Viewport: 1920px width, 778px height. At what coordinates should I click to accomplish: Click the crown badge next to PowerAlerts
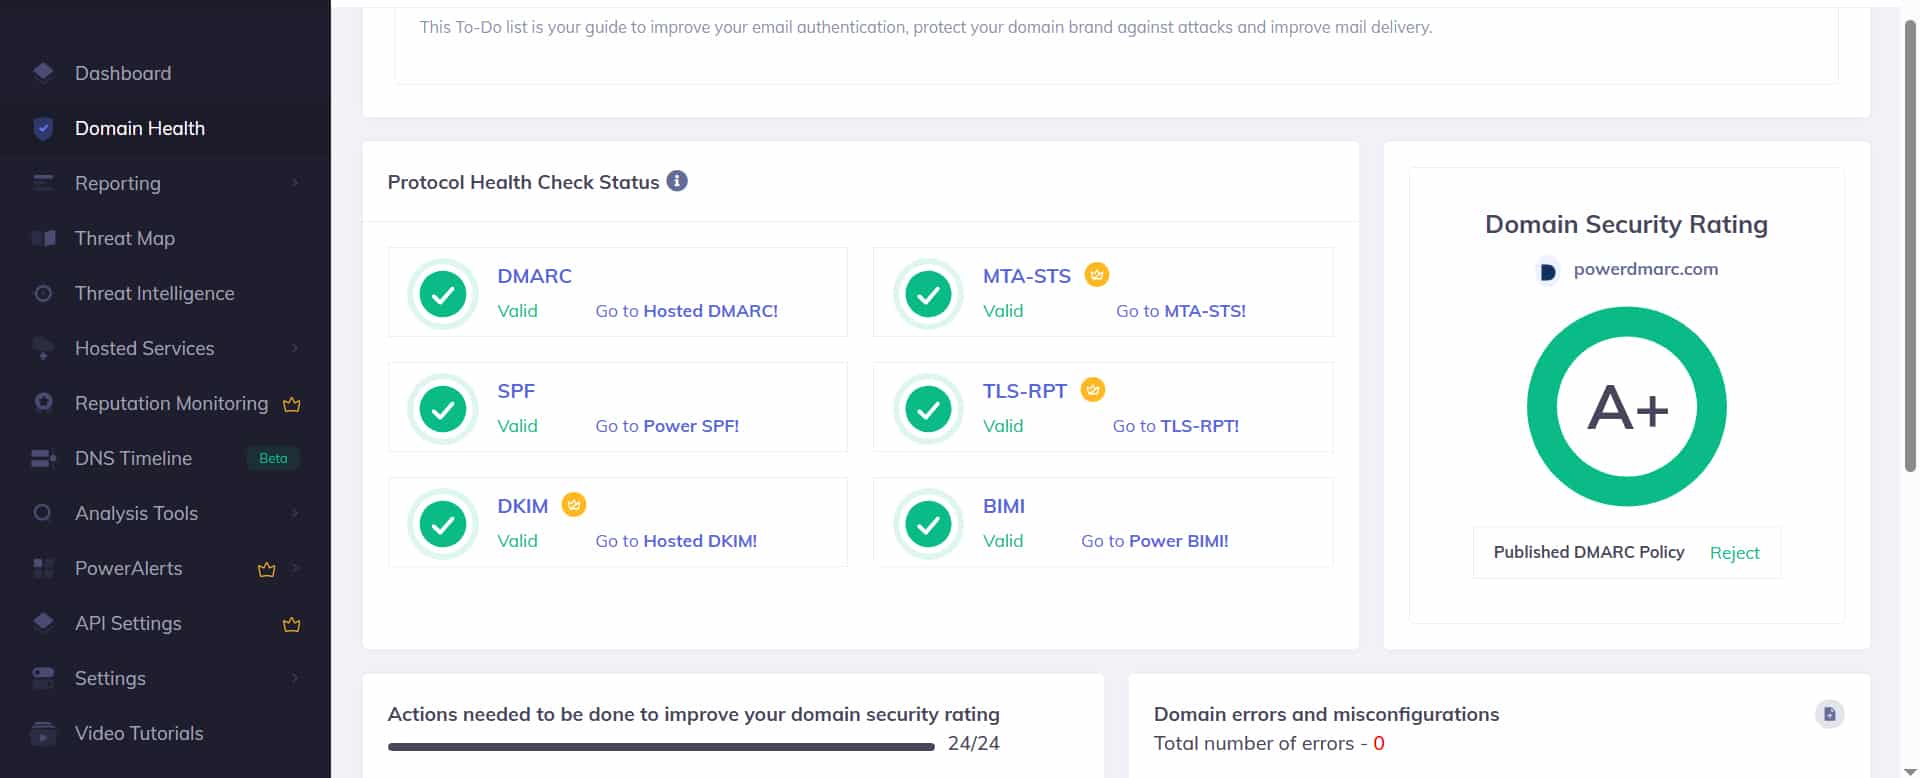(267, 569)
